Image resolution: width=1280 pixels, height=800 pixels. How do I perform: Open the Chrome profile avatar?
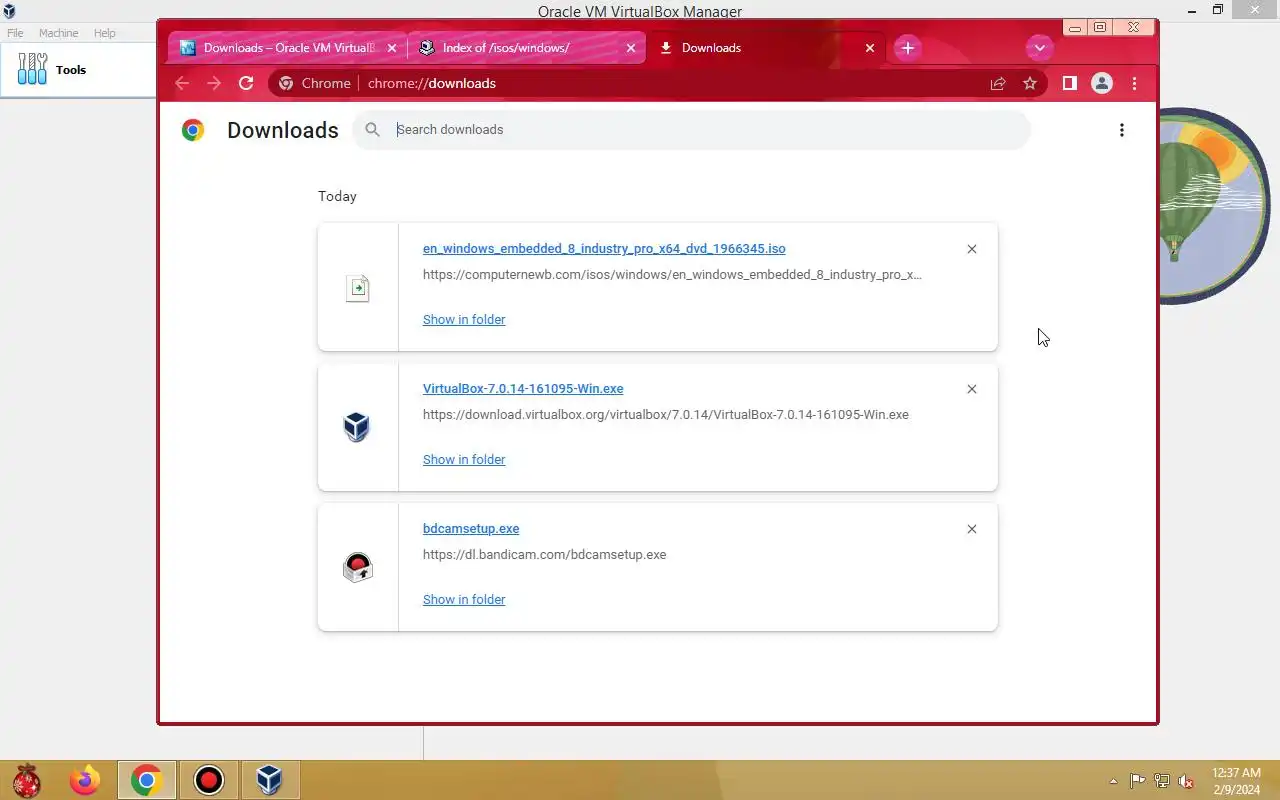[x=1102, y=84]
